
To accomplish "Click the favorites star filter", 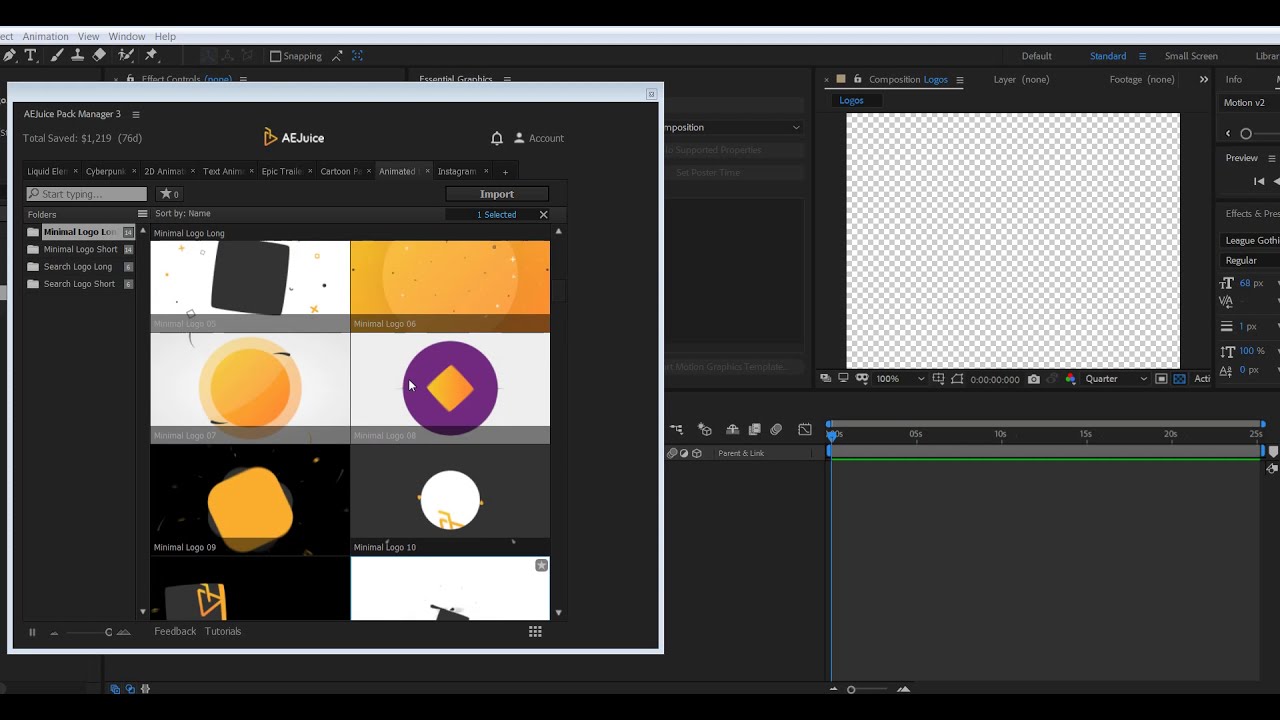I will coord(169,194).
